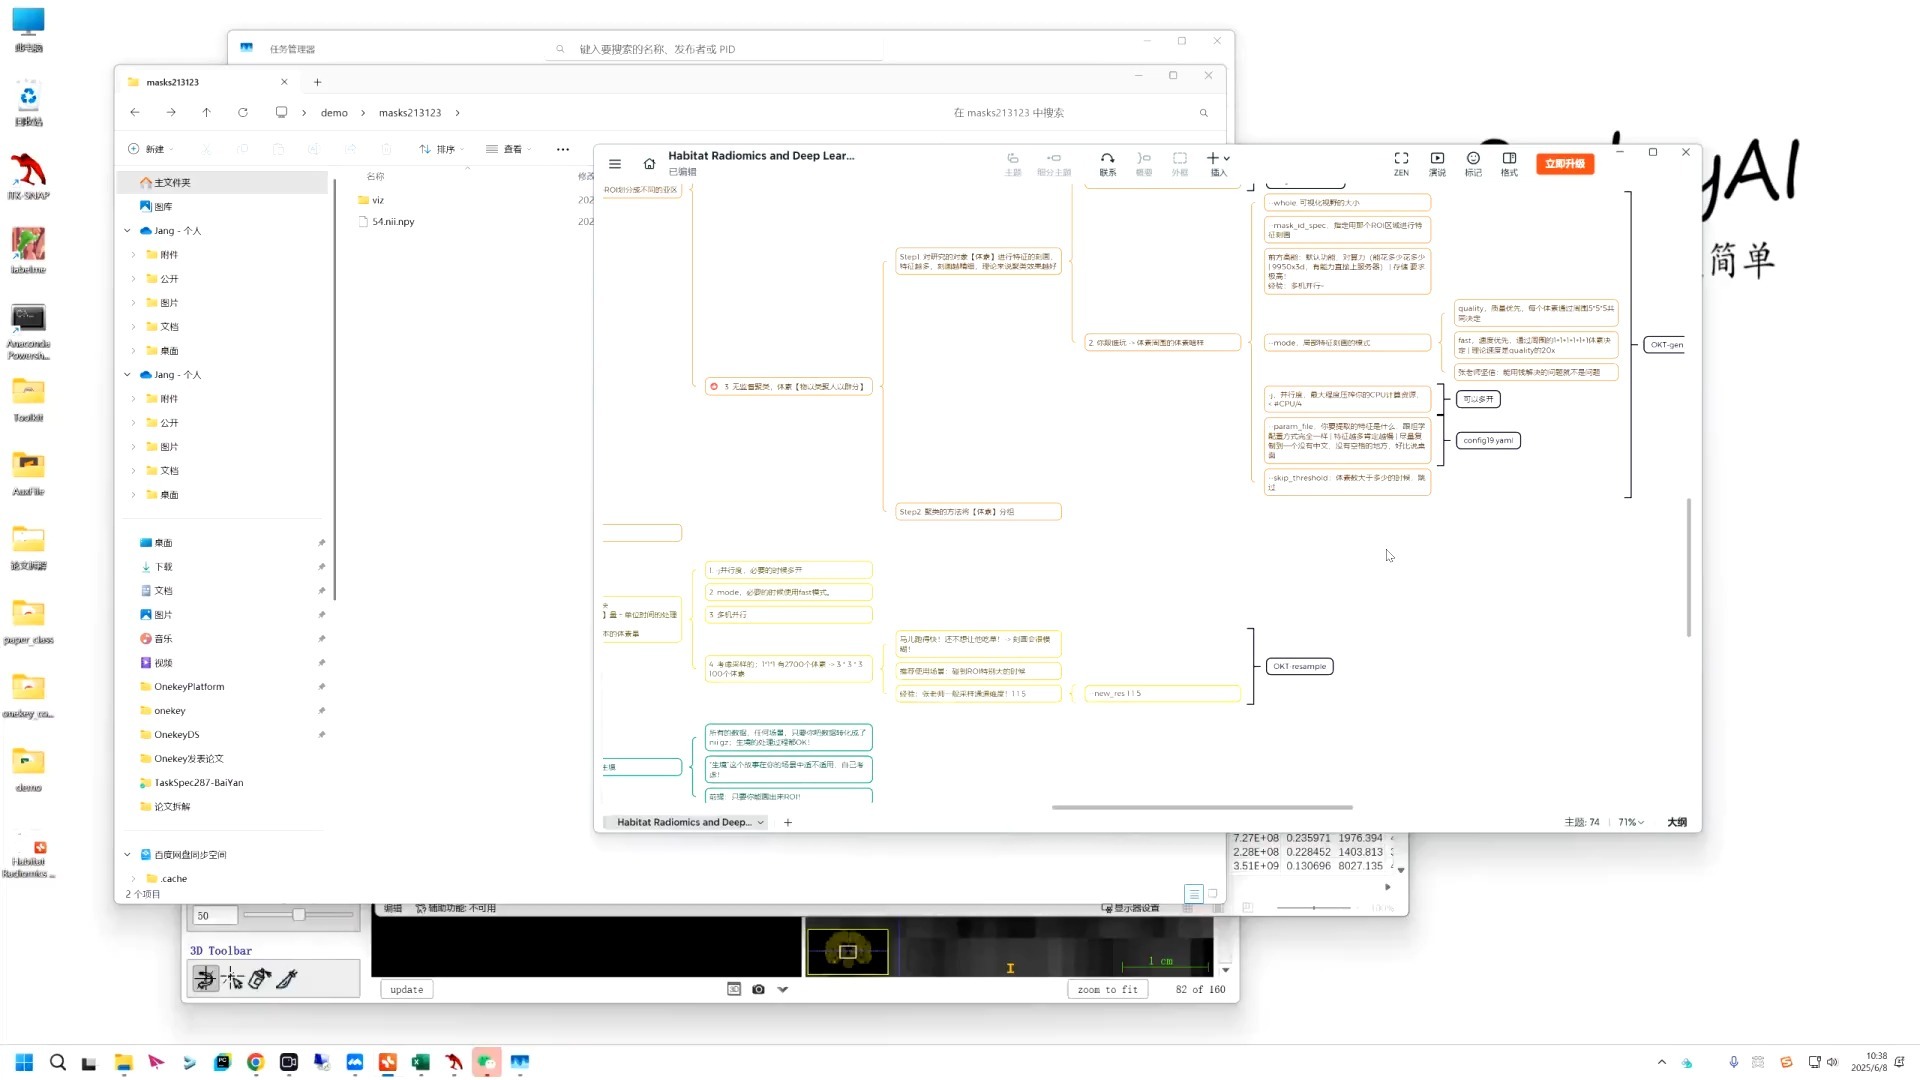The height and width of the screenshot is (1080, 1920).
Task: Select the 可以多开 node
Action: coord(1478,399)
